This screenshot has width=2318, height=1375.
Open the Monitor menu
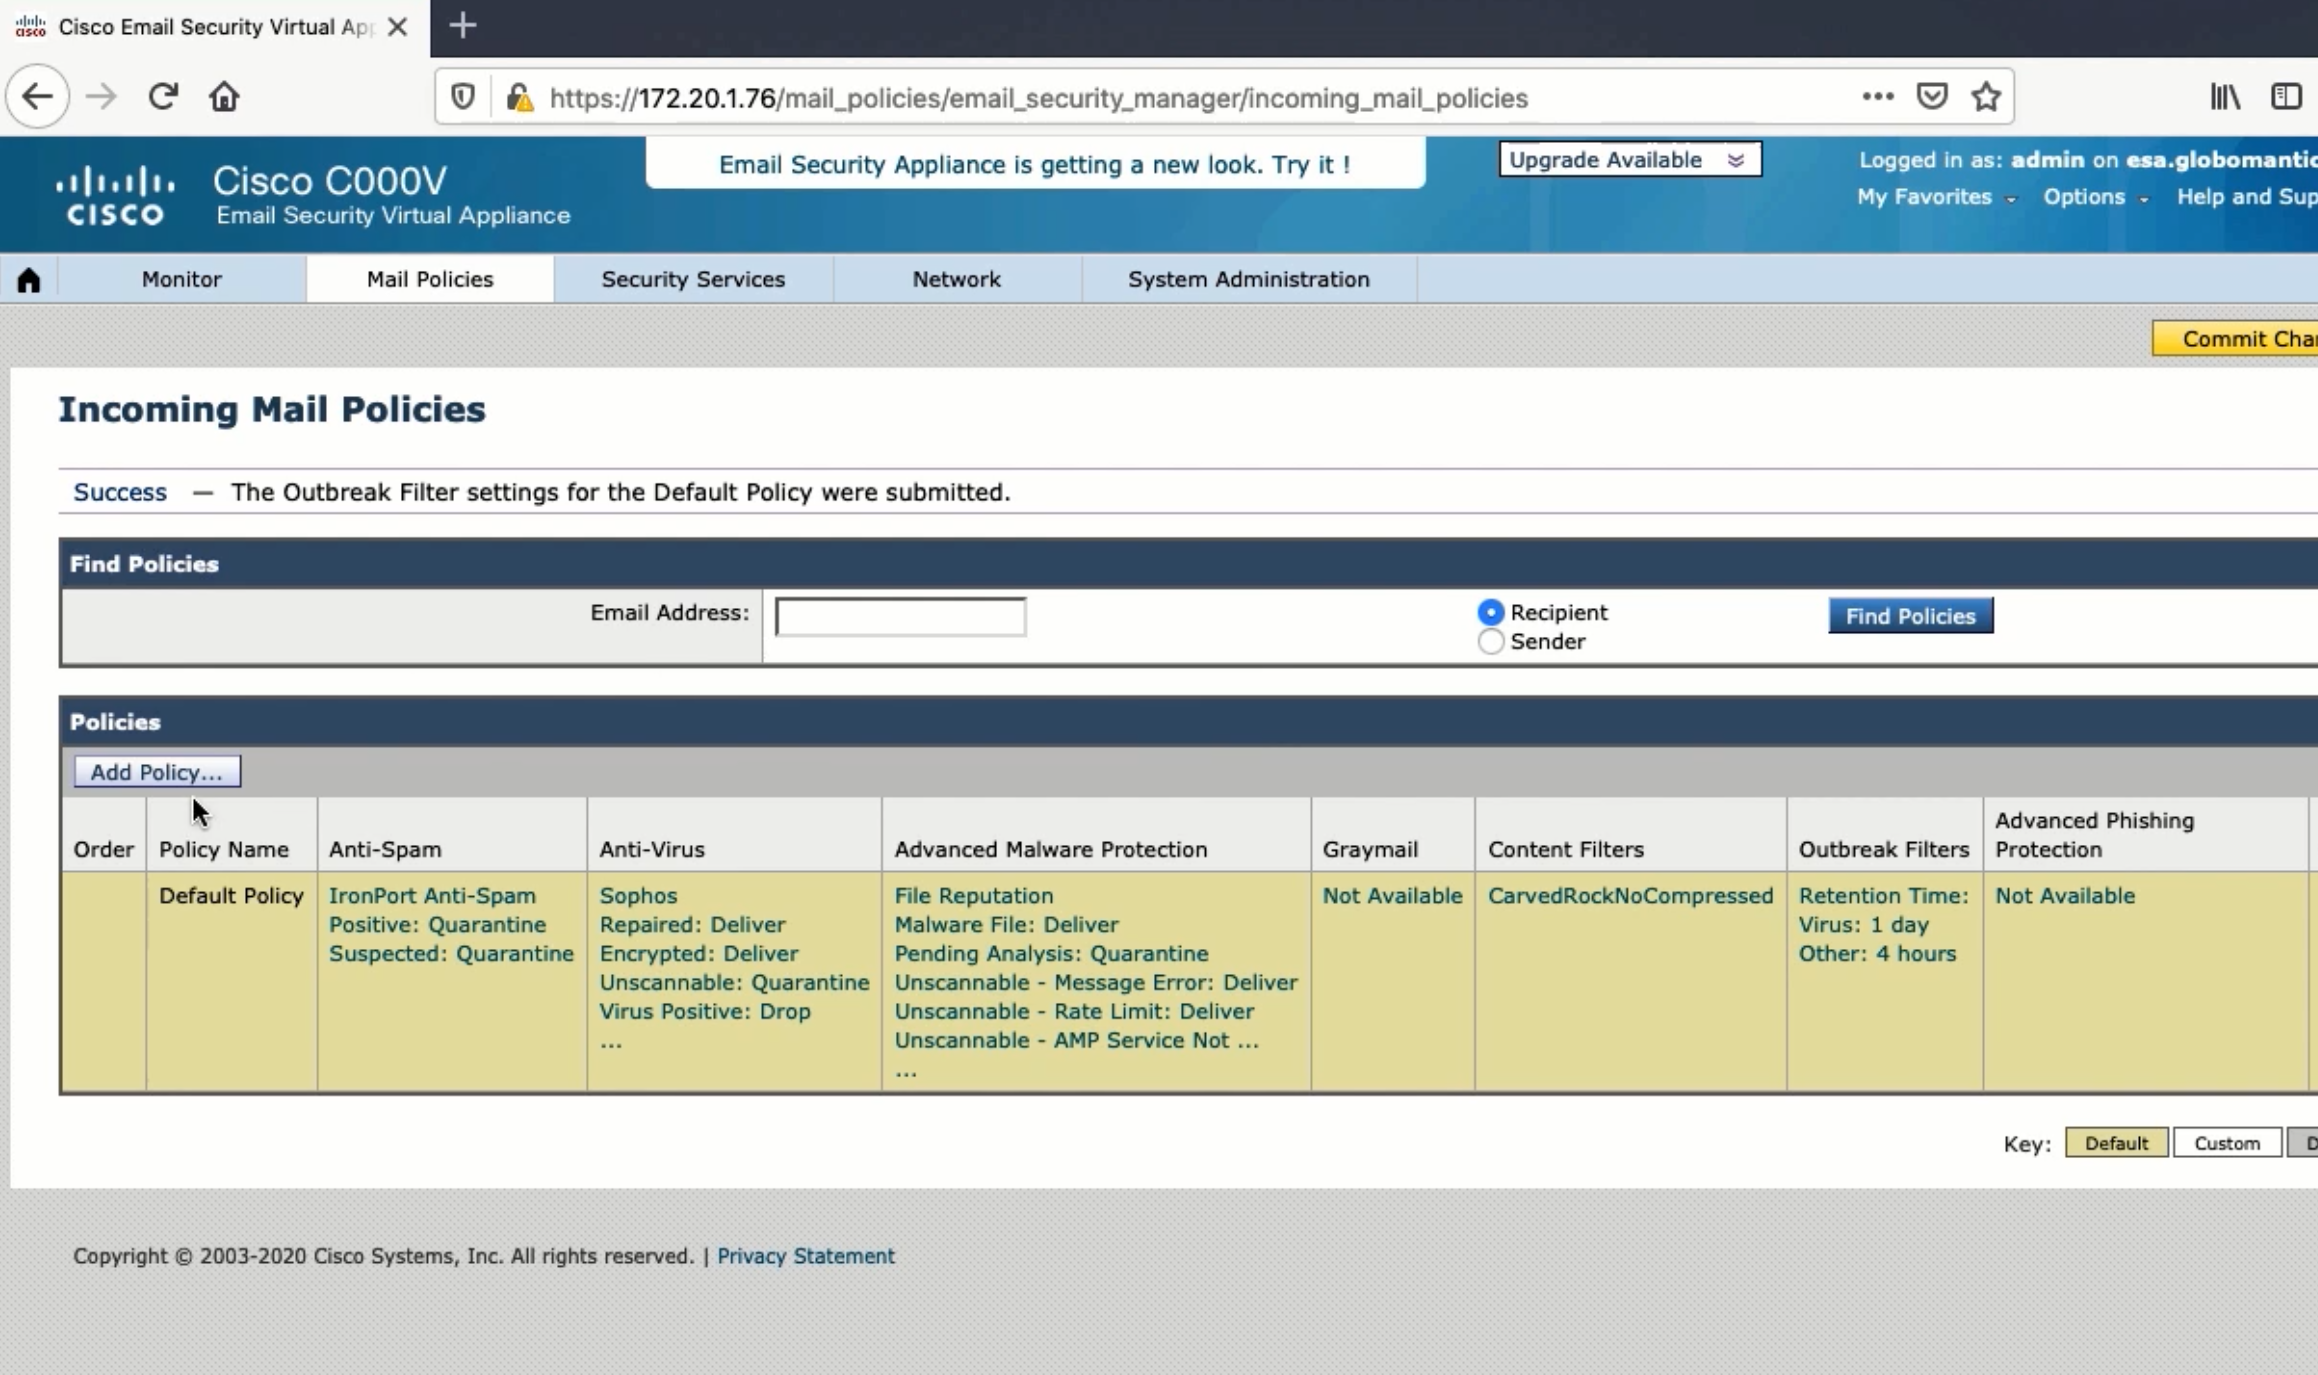(181, 279)
